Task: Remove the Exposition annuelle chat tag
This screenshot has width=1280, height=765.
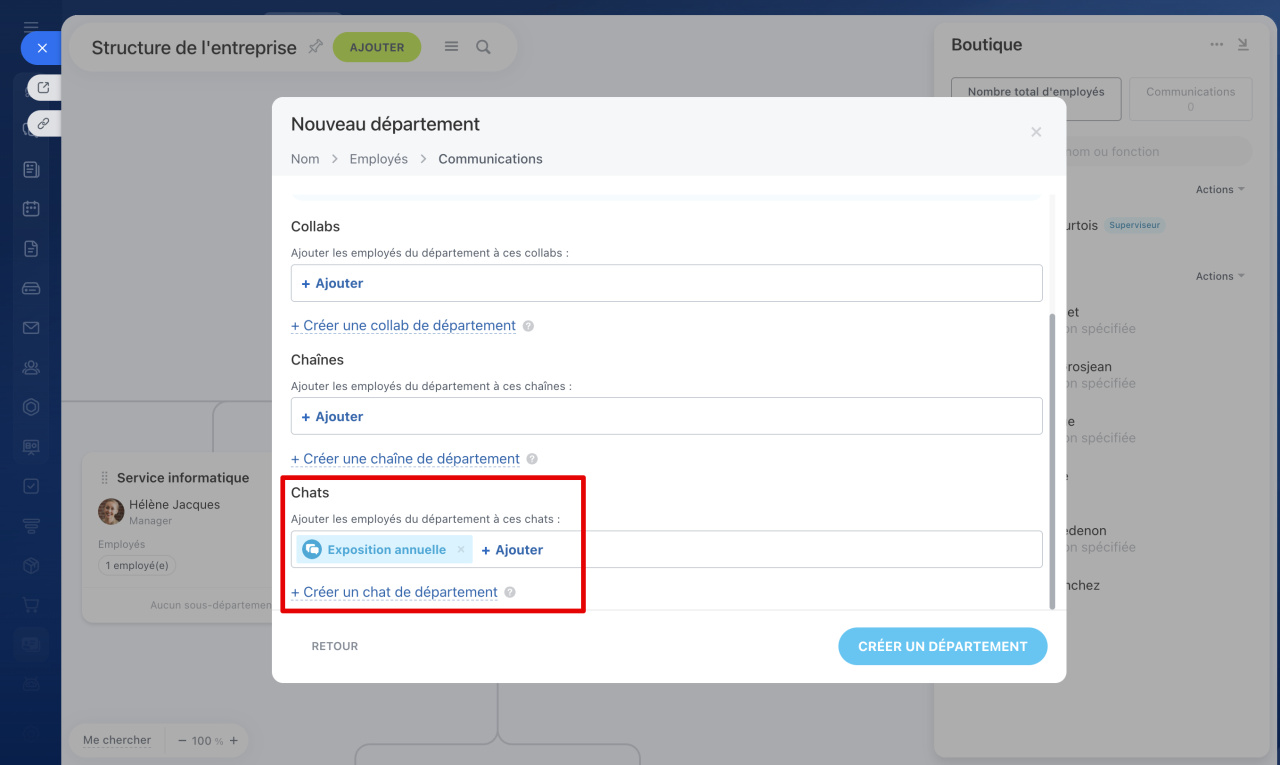Action: point(461,550)
